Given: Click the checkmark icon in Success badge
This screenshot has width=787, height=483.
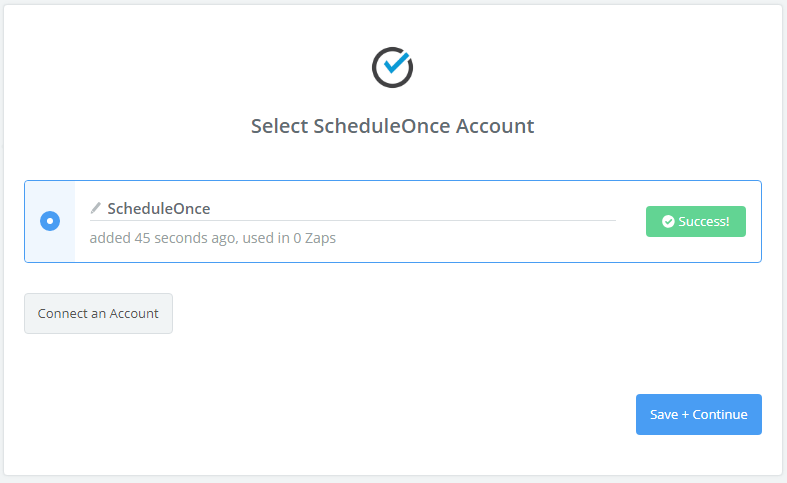Looking at the screenshot, I should (x=668, y=222).
